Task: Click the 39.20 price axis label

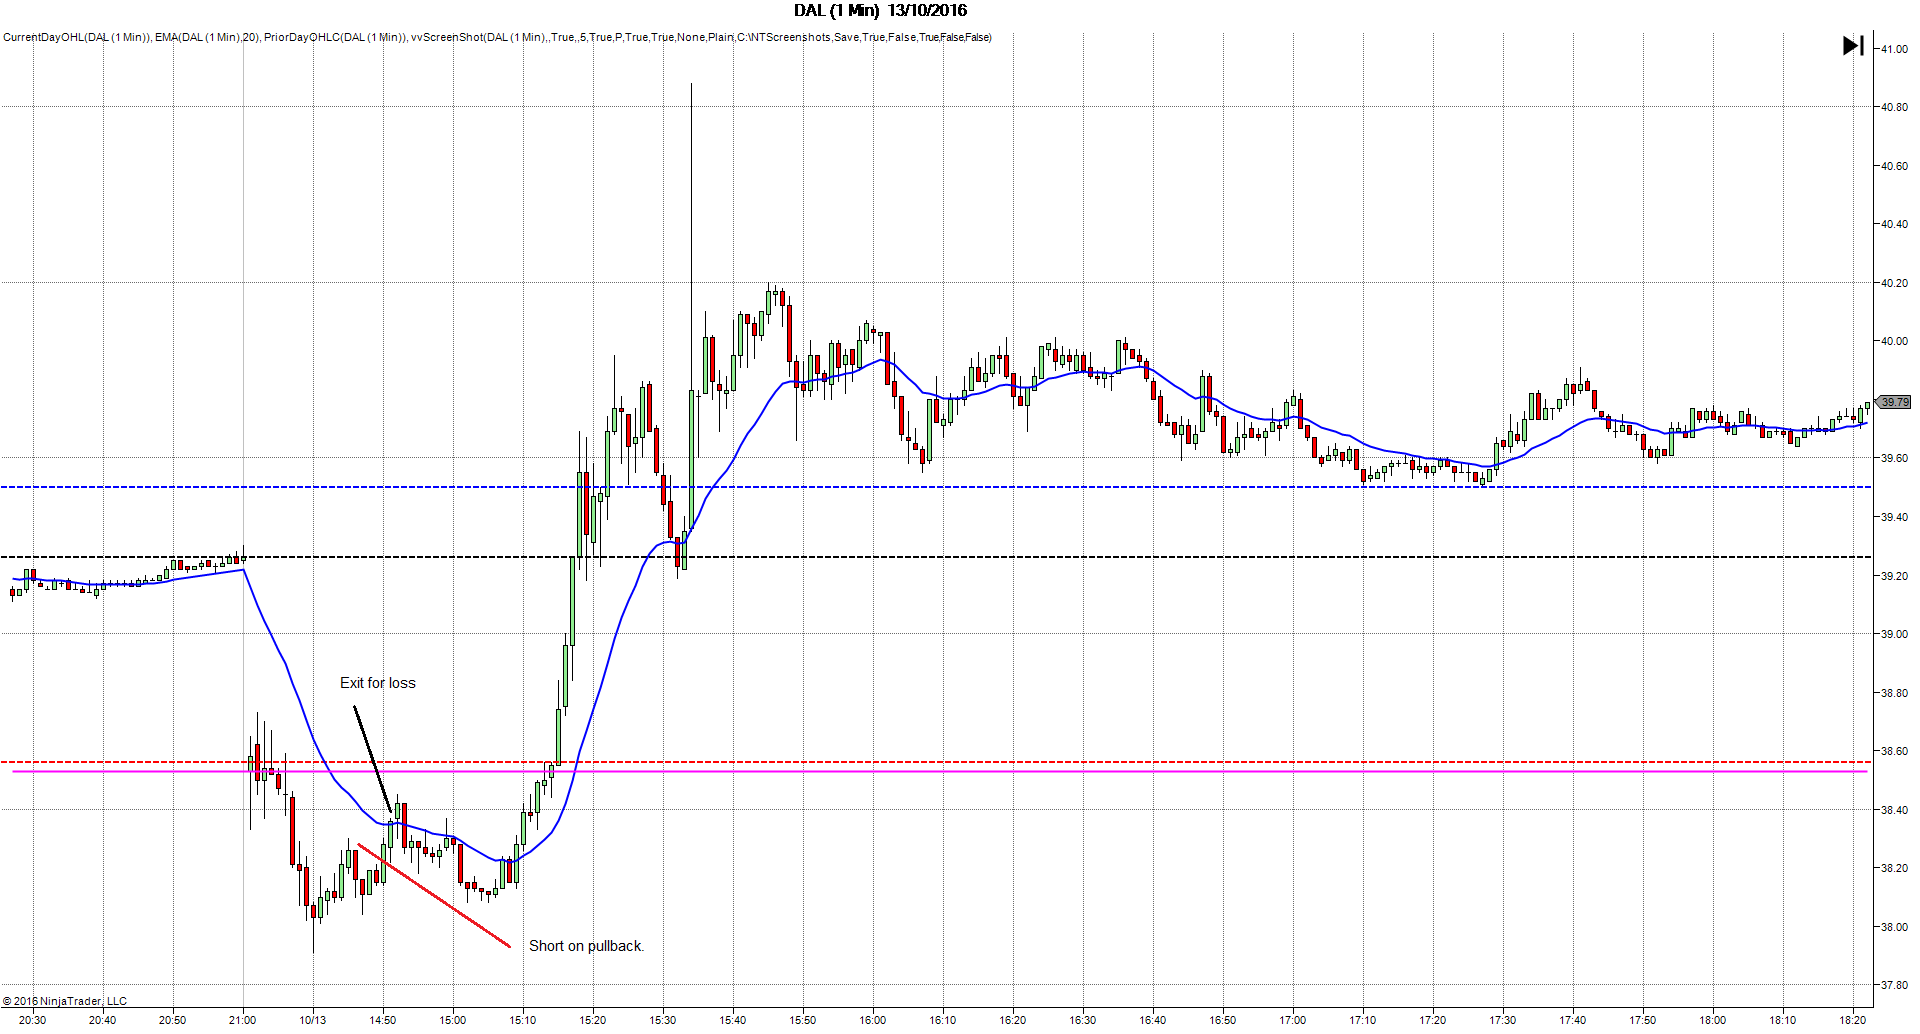Action: [1894, 576]
